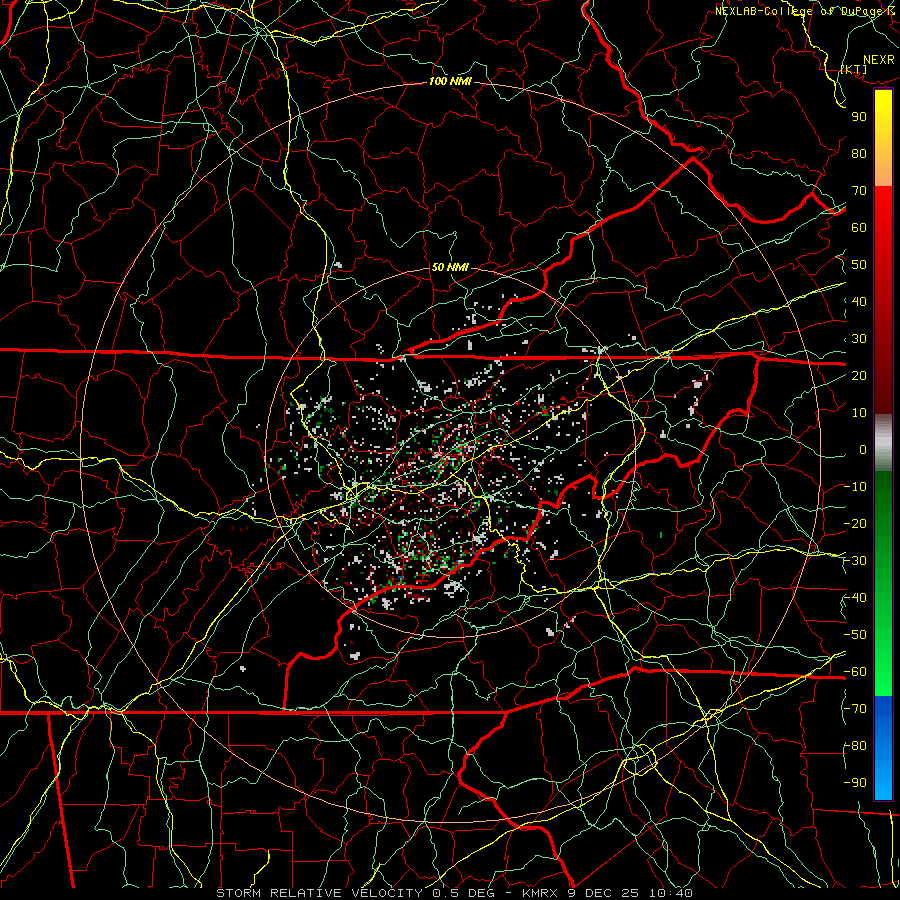Pick the gray zero-velocity segment of color bar
The height and width of the screenshot is (900, 900).
[x=883, y=442]
